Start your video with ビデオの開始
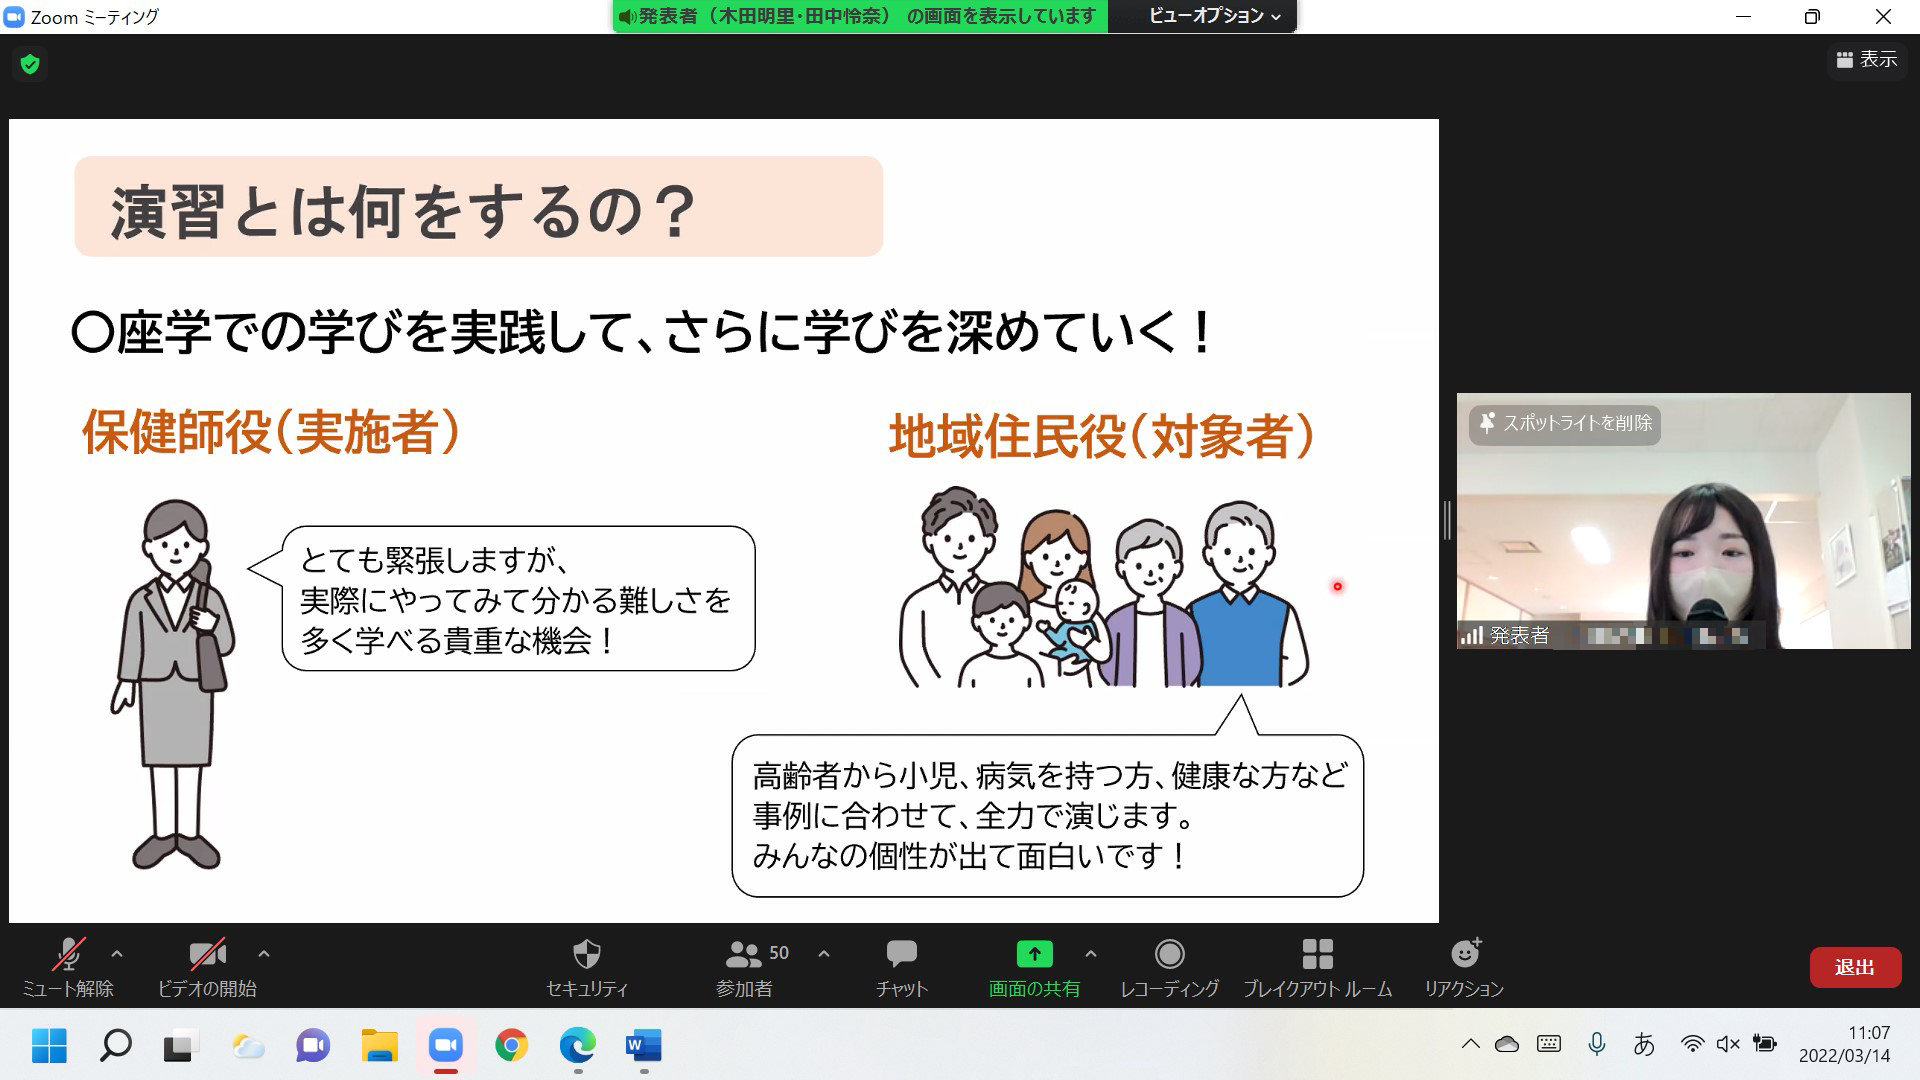 click(x=207, y=965)
